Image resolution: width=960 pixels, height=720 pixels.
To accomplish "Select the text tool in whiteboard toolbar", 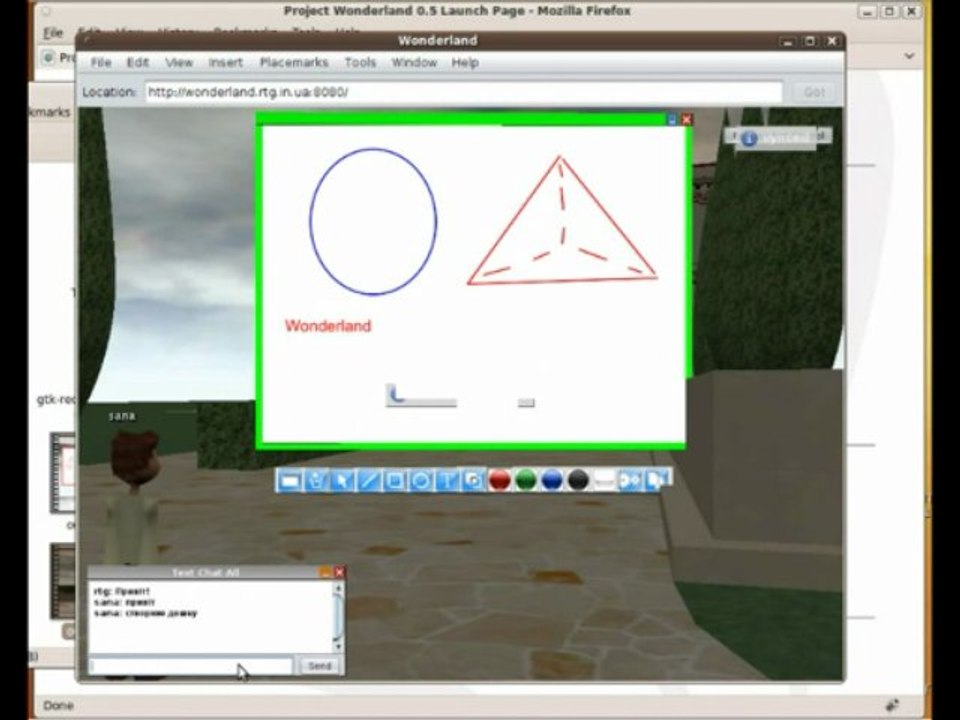I will tap(447, 481).
